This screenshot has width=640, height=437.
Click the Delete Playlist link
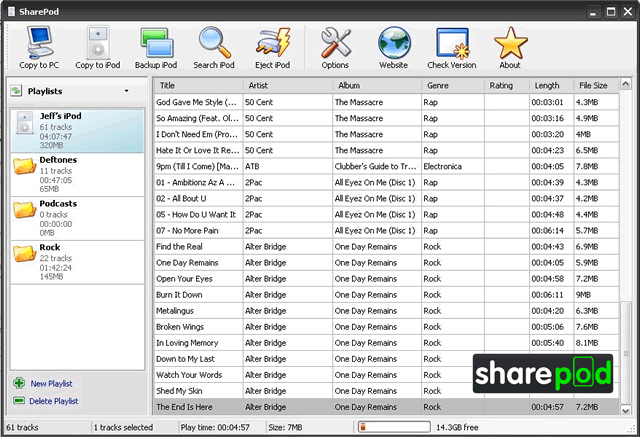point(53,401)
